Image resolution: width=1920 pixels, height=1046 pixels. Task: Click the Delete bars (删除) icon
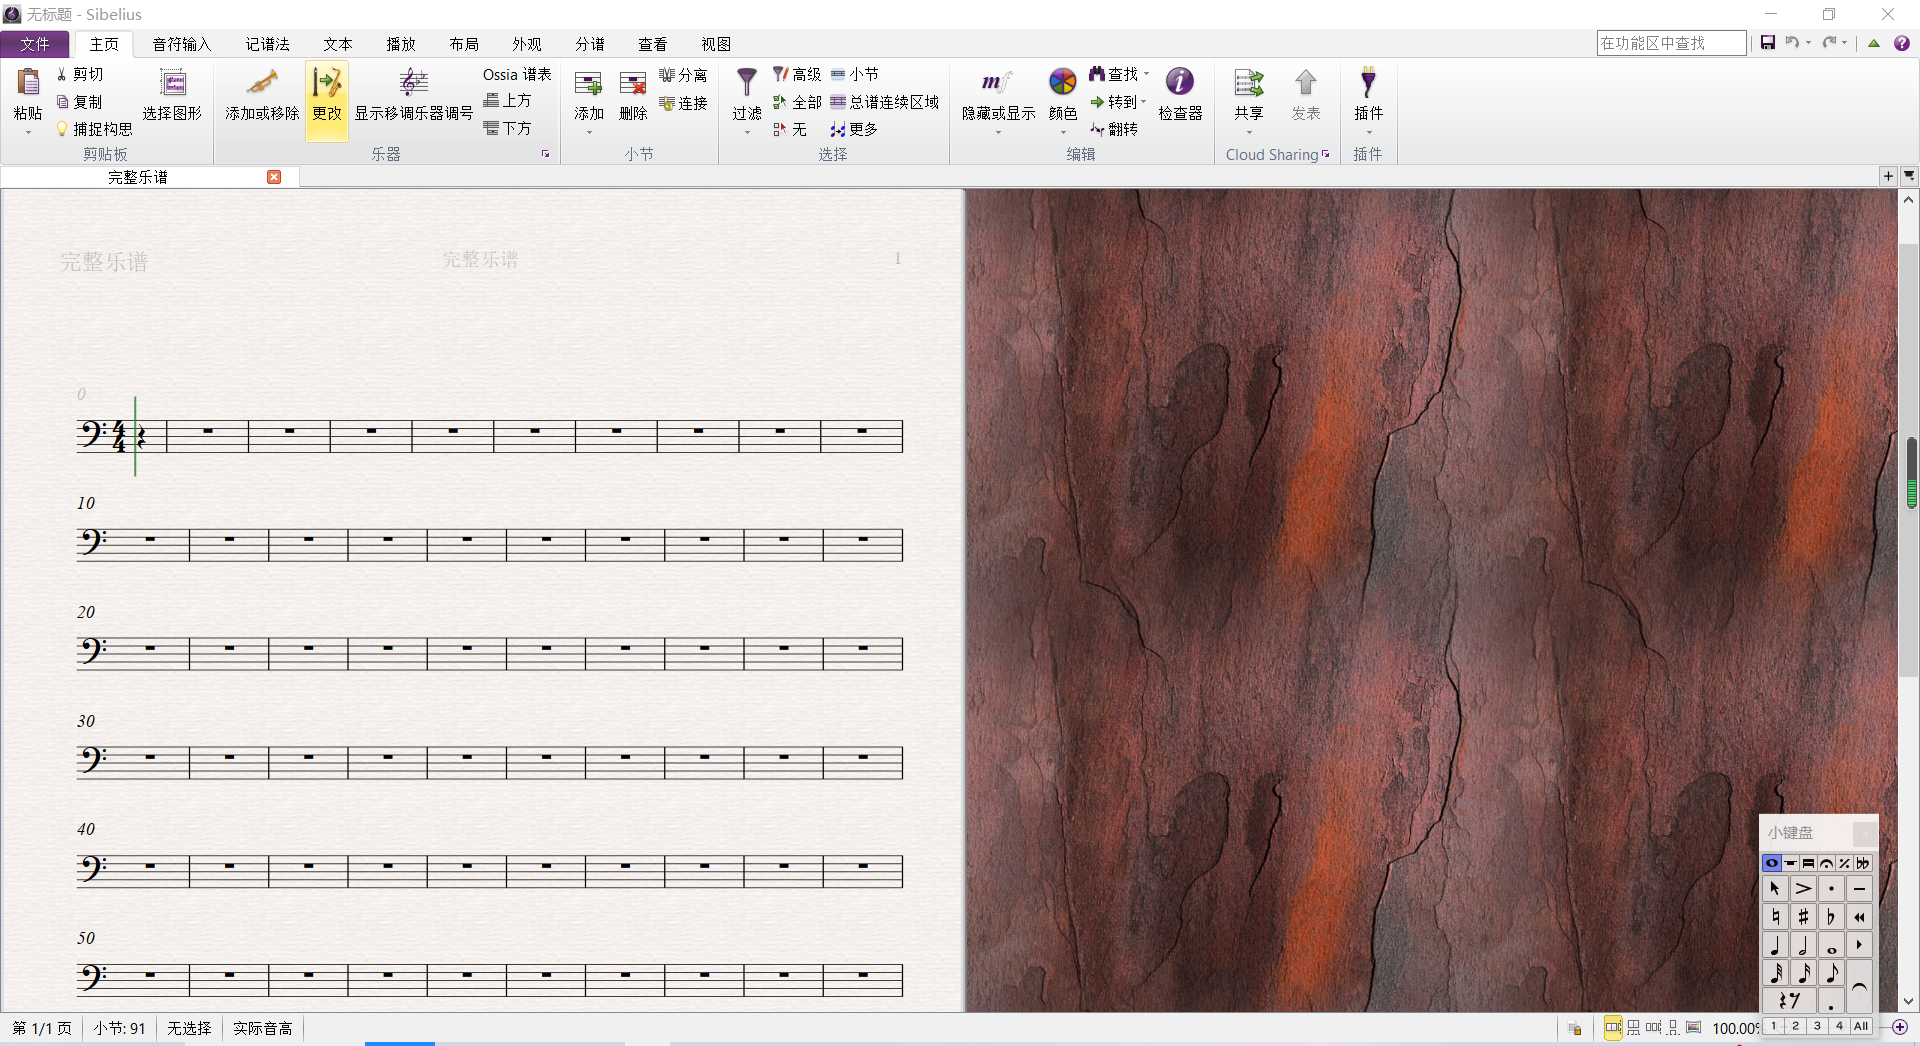tap(633, 83)
